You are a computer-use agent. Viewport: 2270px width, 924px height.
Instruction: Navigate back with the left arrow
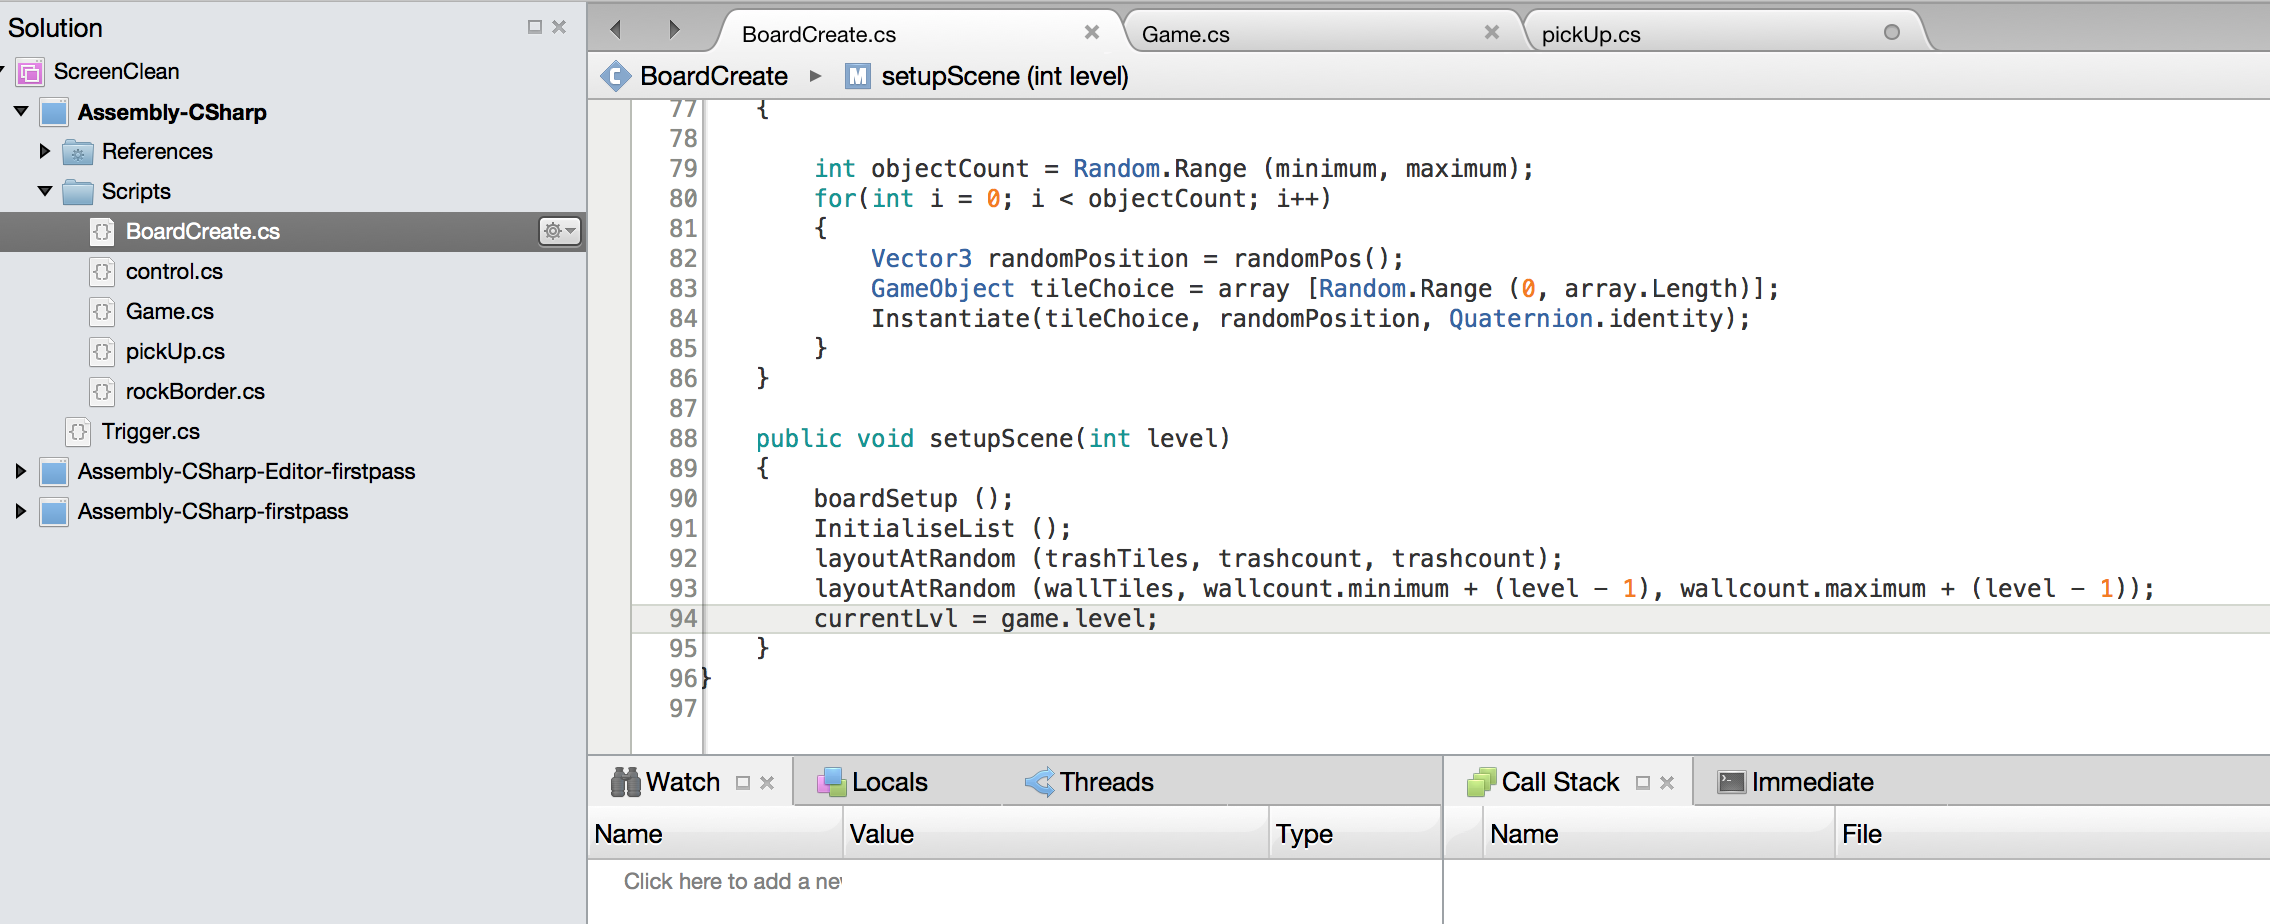coord(616,30)
